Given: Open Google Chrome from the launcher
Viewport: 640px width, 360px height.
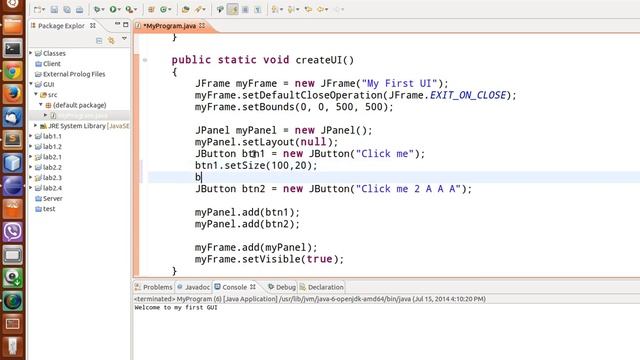Looking at the screenshot, I should click(13, 72).
